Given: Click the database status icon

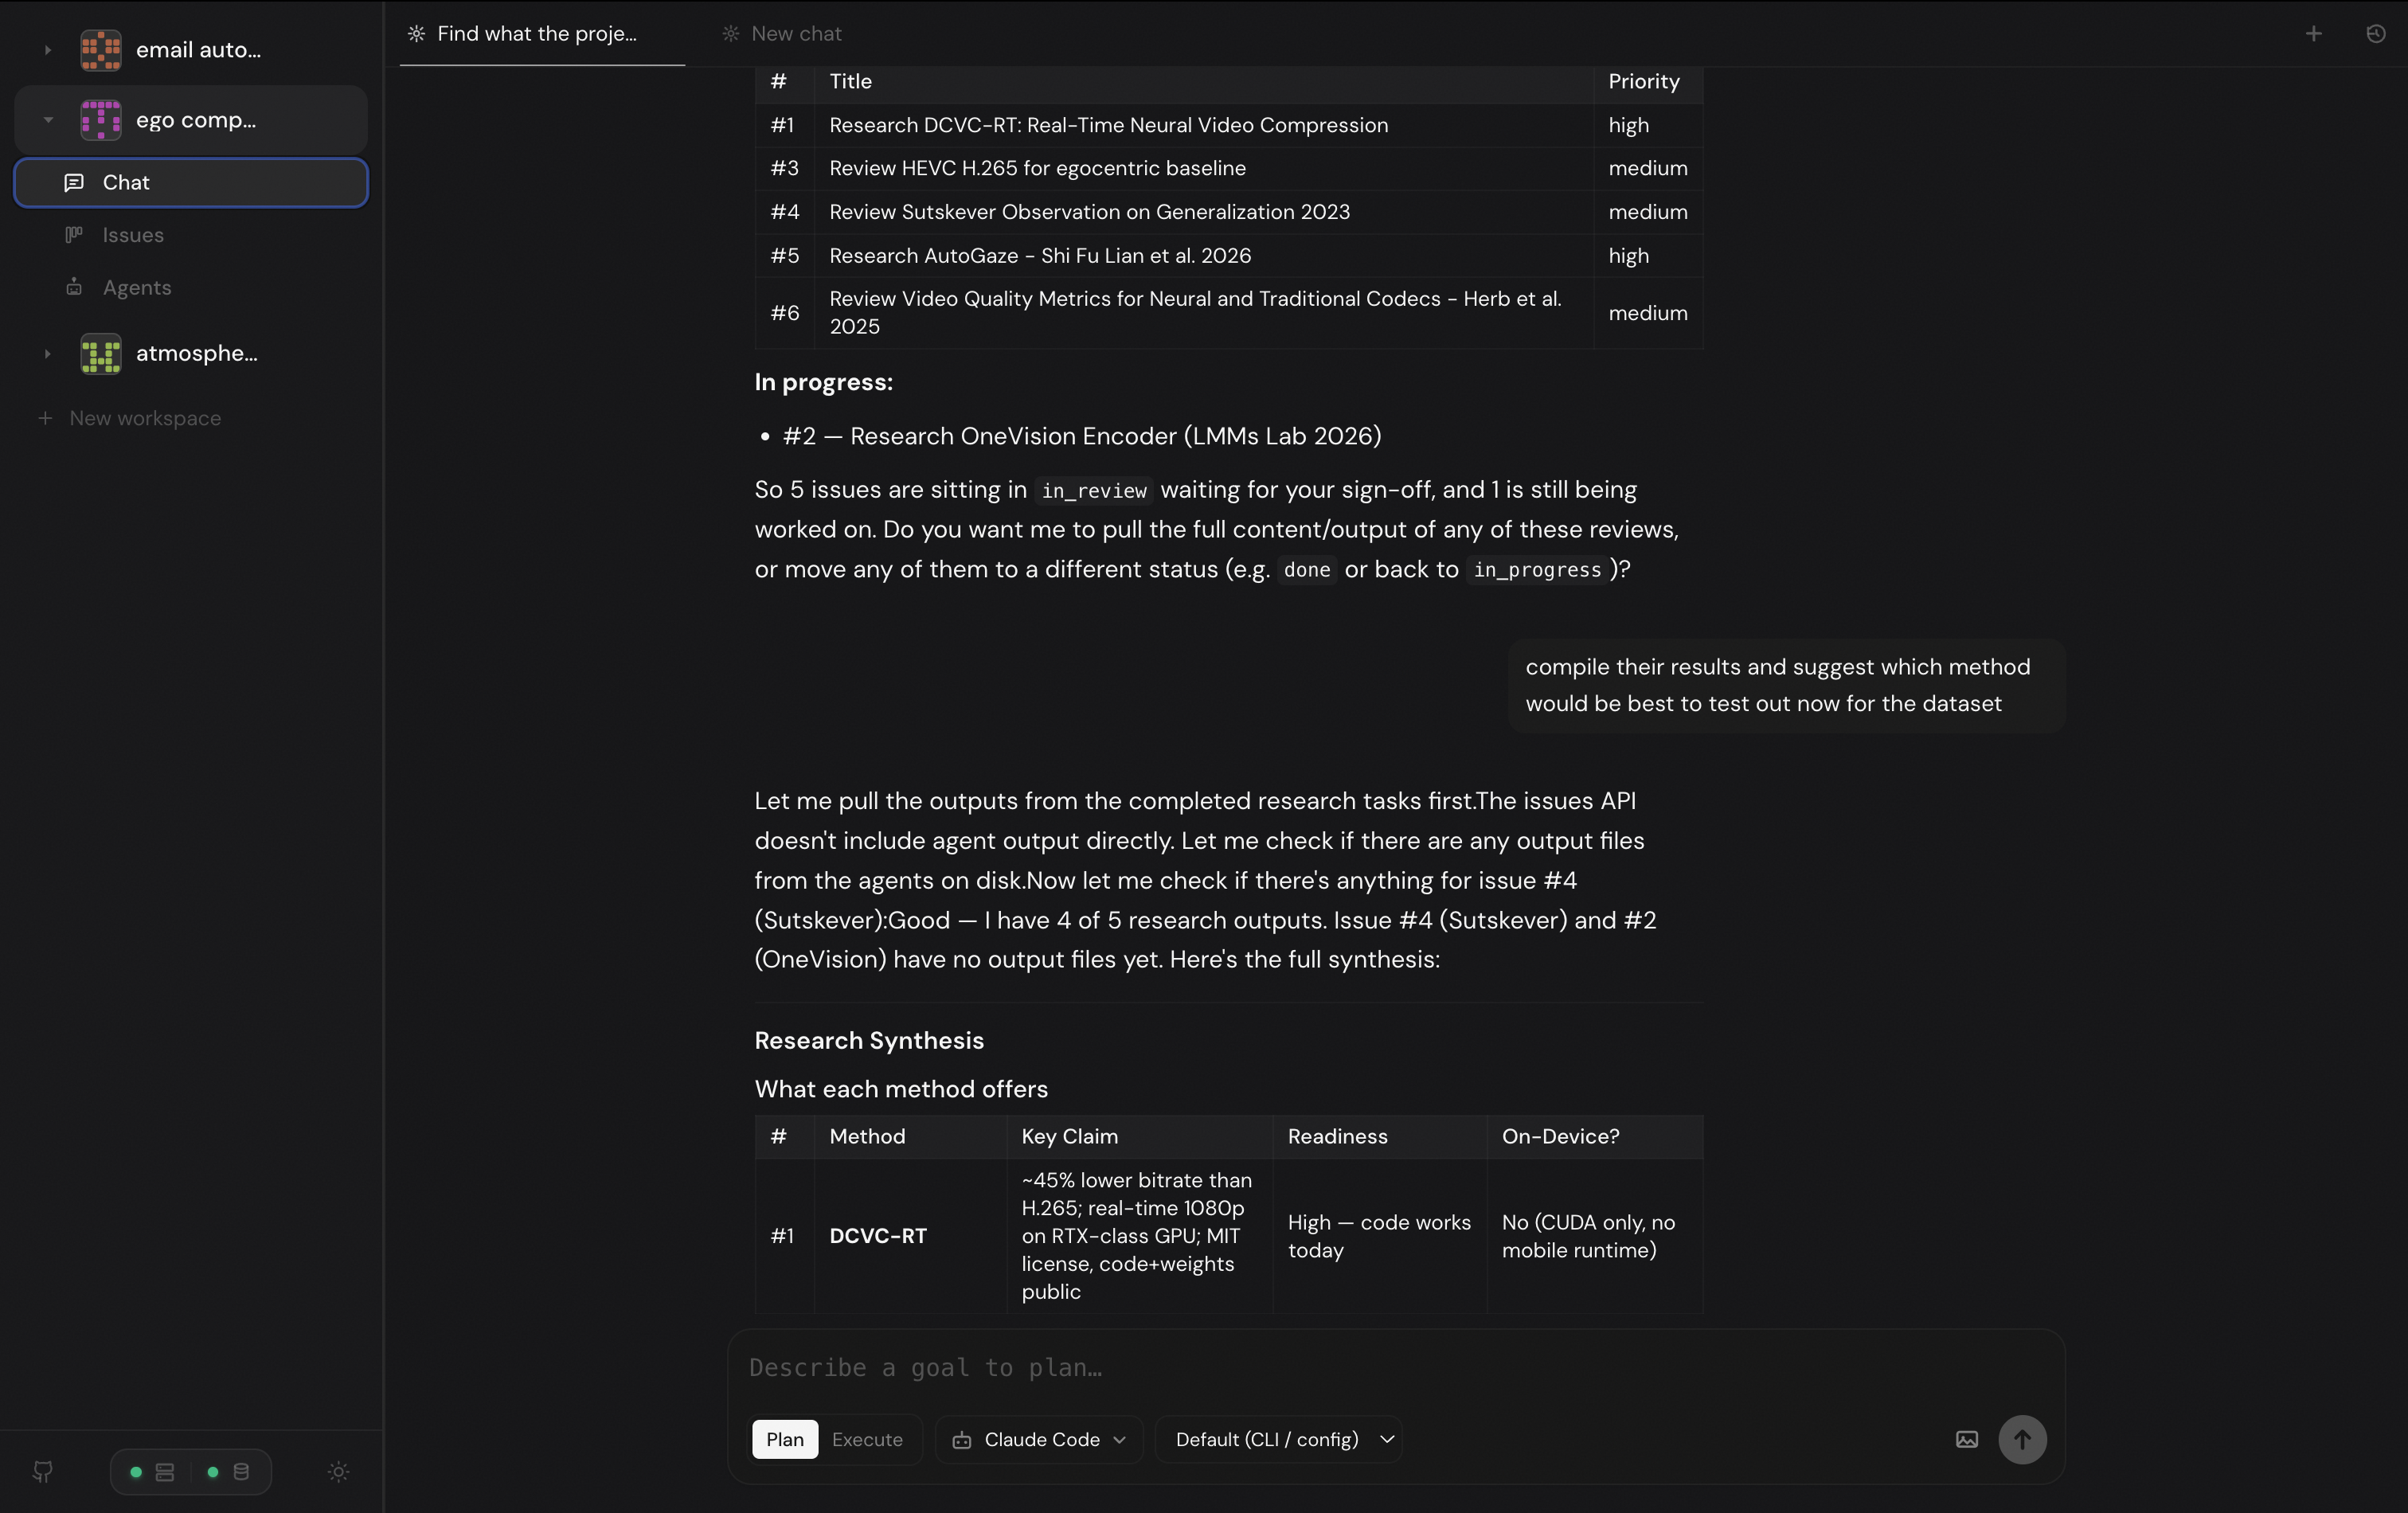Looking at the screenshot, I should (x=241, y=1471).
